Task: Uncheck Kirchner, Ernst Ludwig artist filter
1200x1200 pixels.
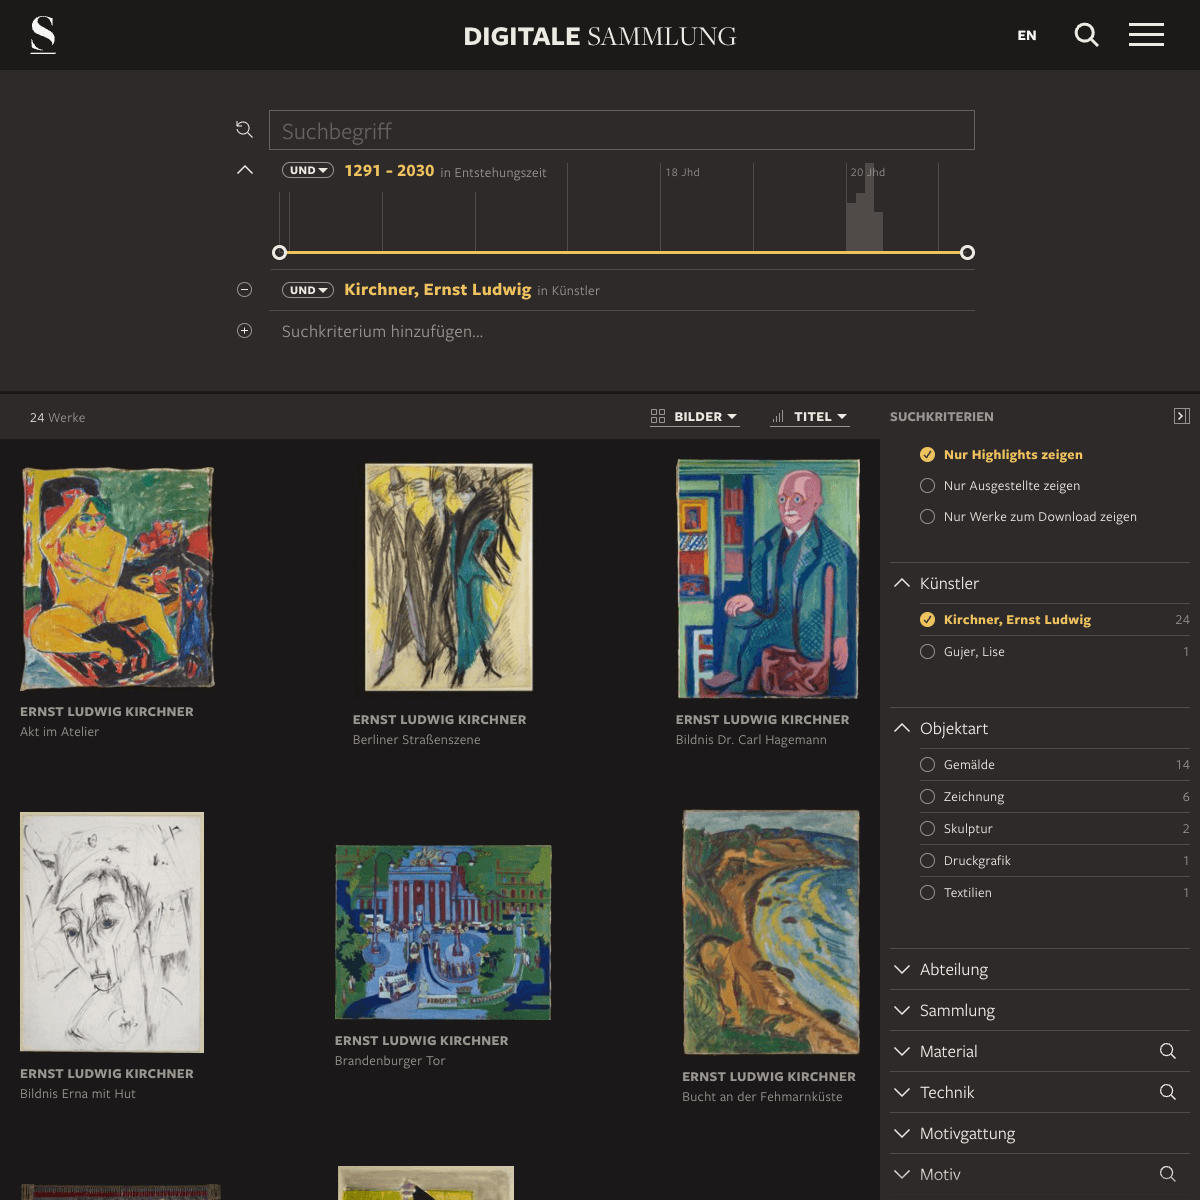Action: pos(1054,620)
